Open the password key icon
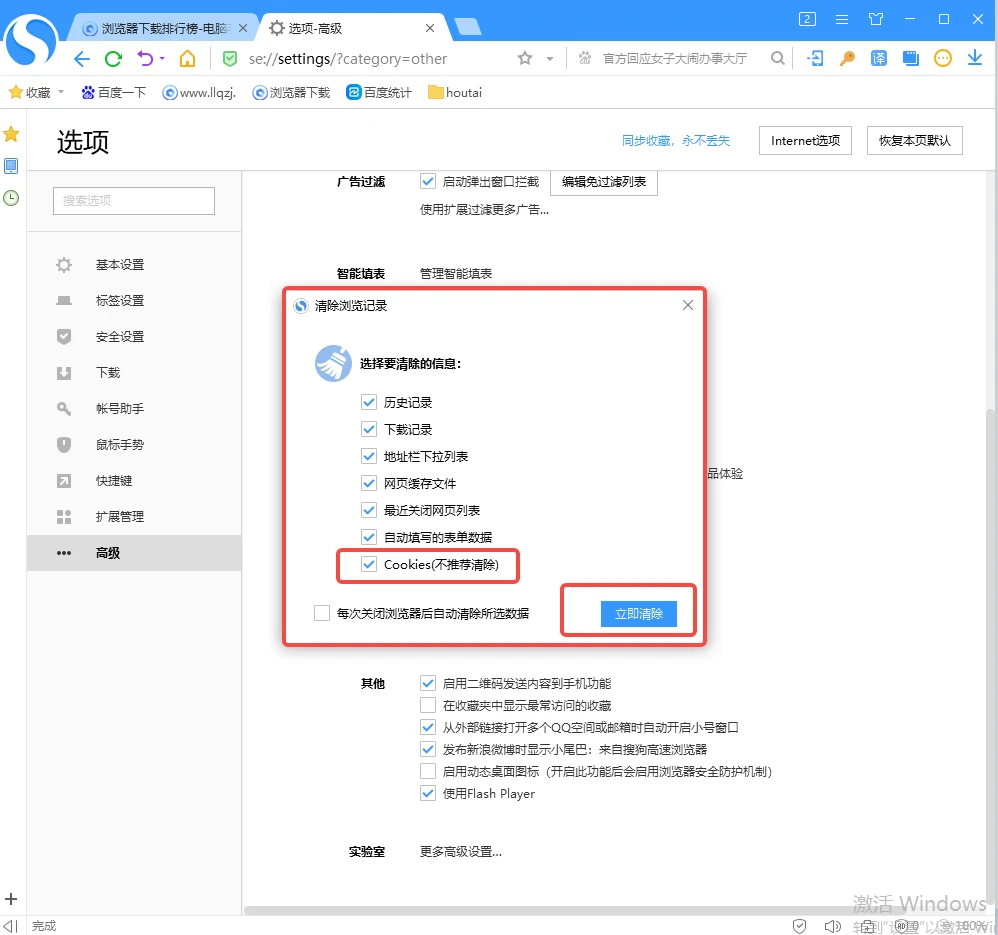Screen dimensions: 998x935 (847, 59)
